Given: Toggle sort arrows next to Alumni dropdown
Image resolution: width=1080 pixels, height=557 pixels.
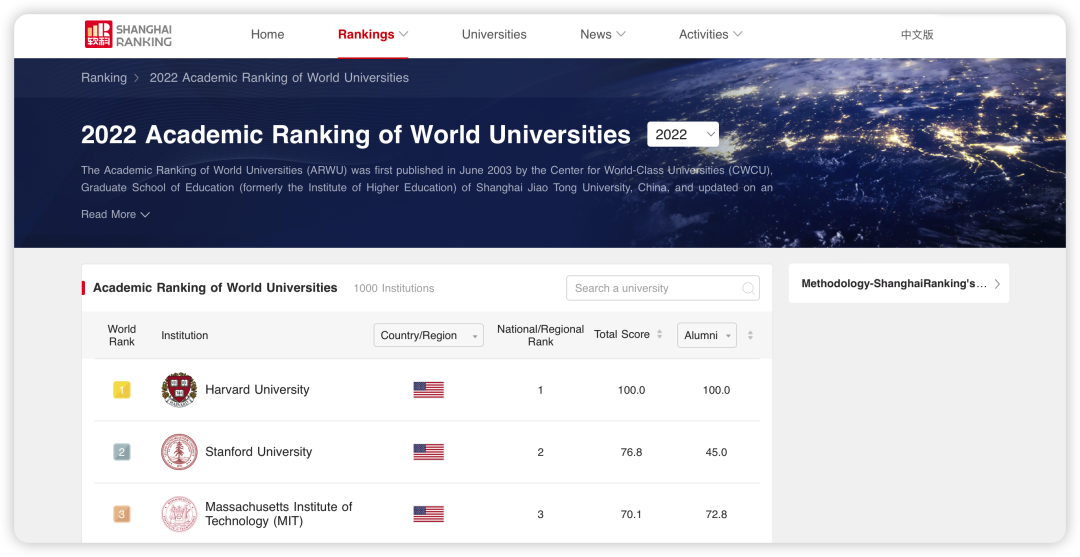Looking at the screenshot, I should point(751,336).
